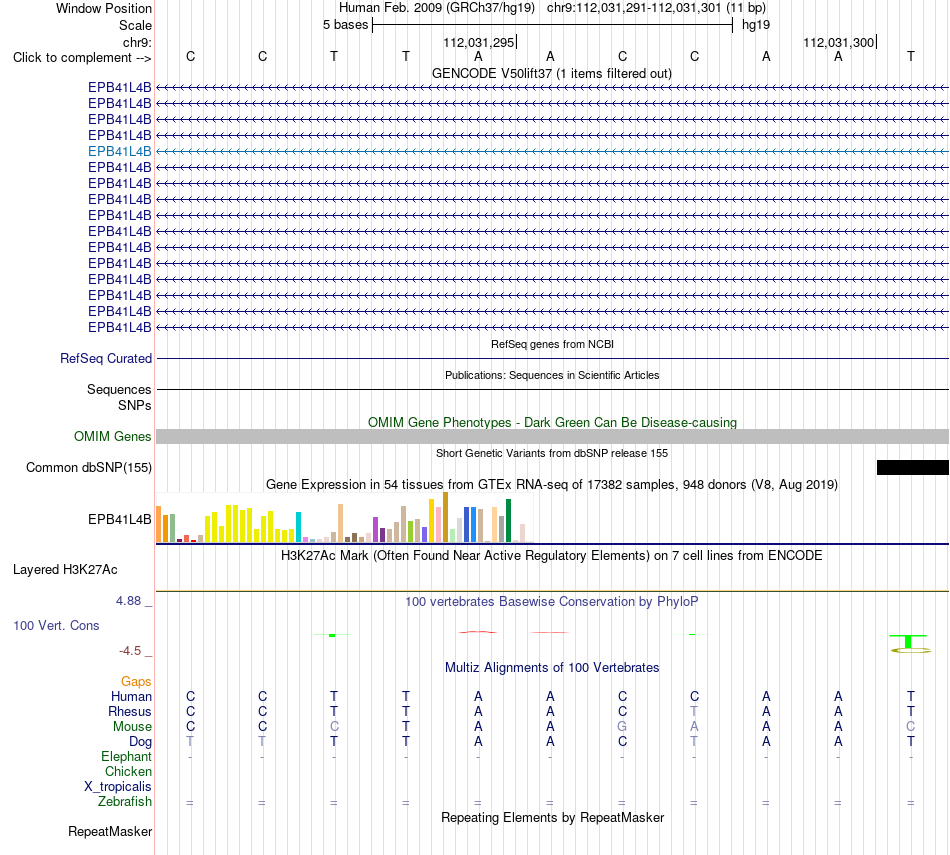Click the -4.5 PhyloP lower value
The width and height of the screenshot is (950, 855).
click(x=130, y=651)
